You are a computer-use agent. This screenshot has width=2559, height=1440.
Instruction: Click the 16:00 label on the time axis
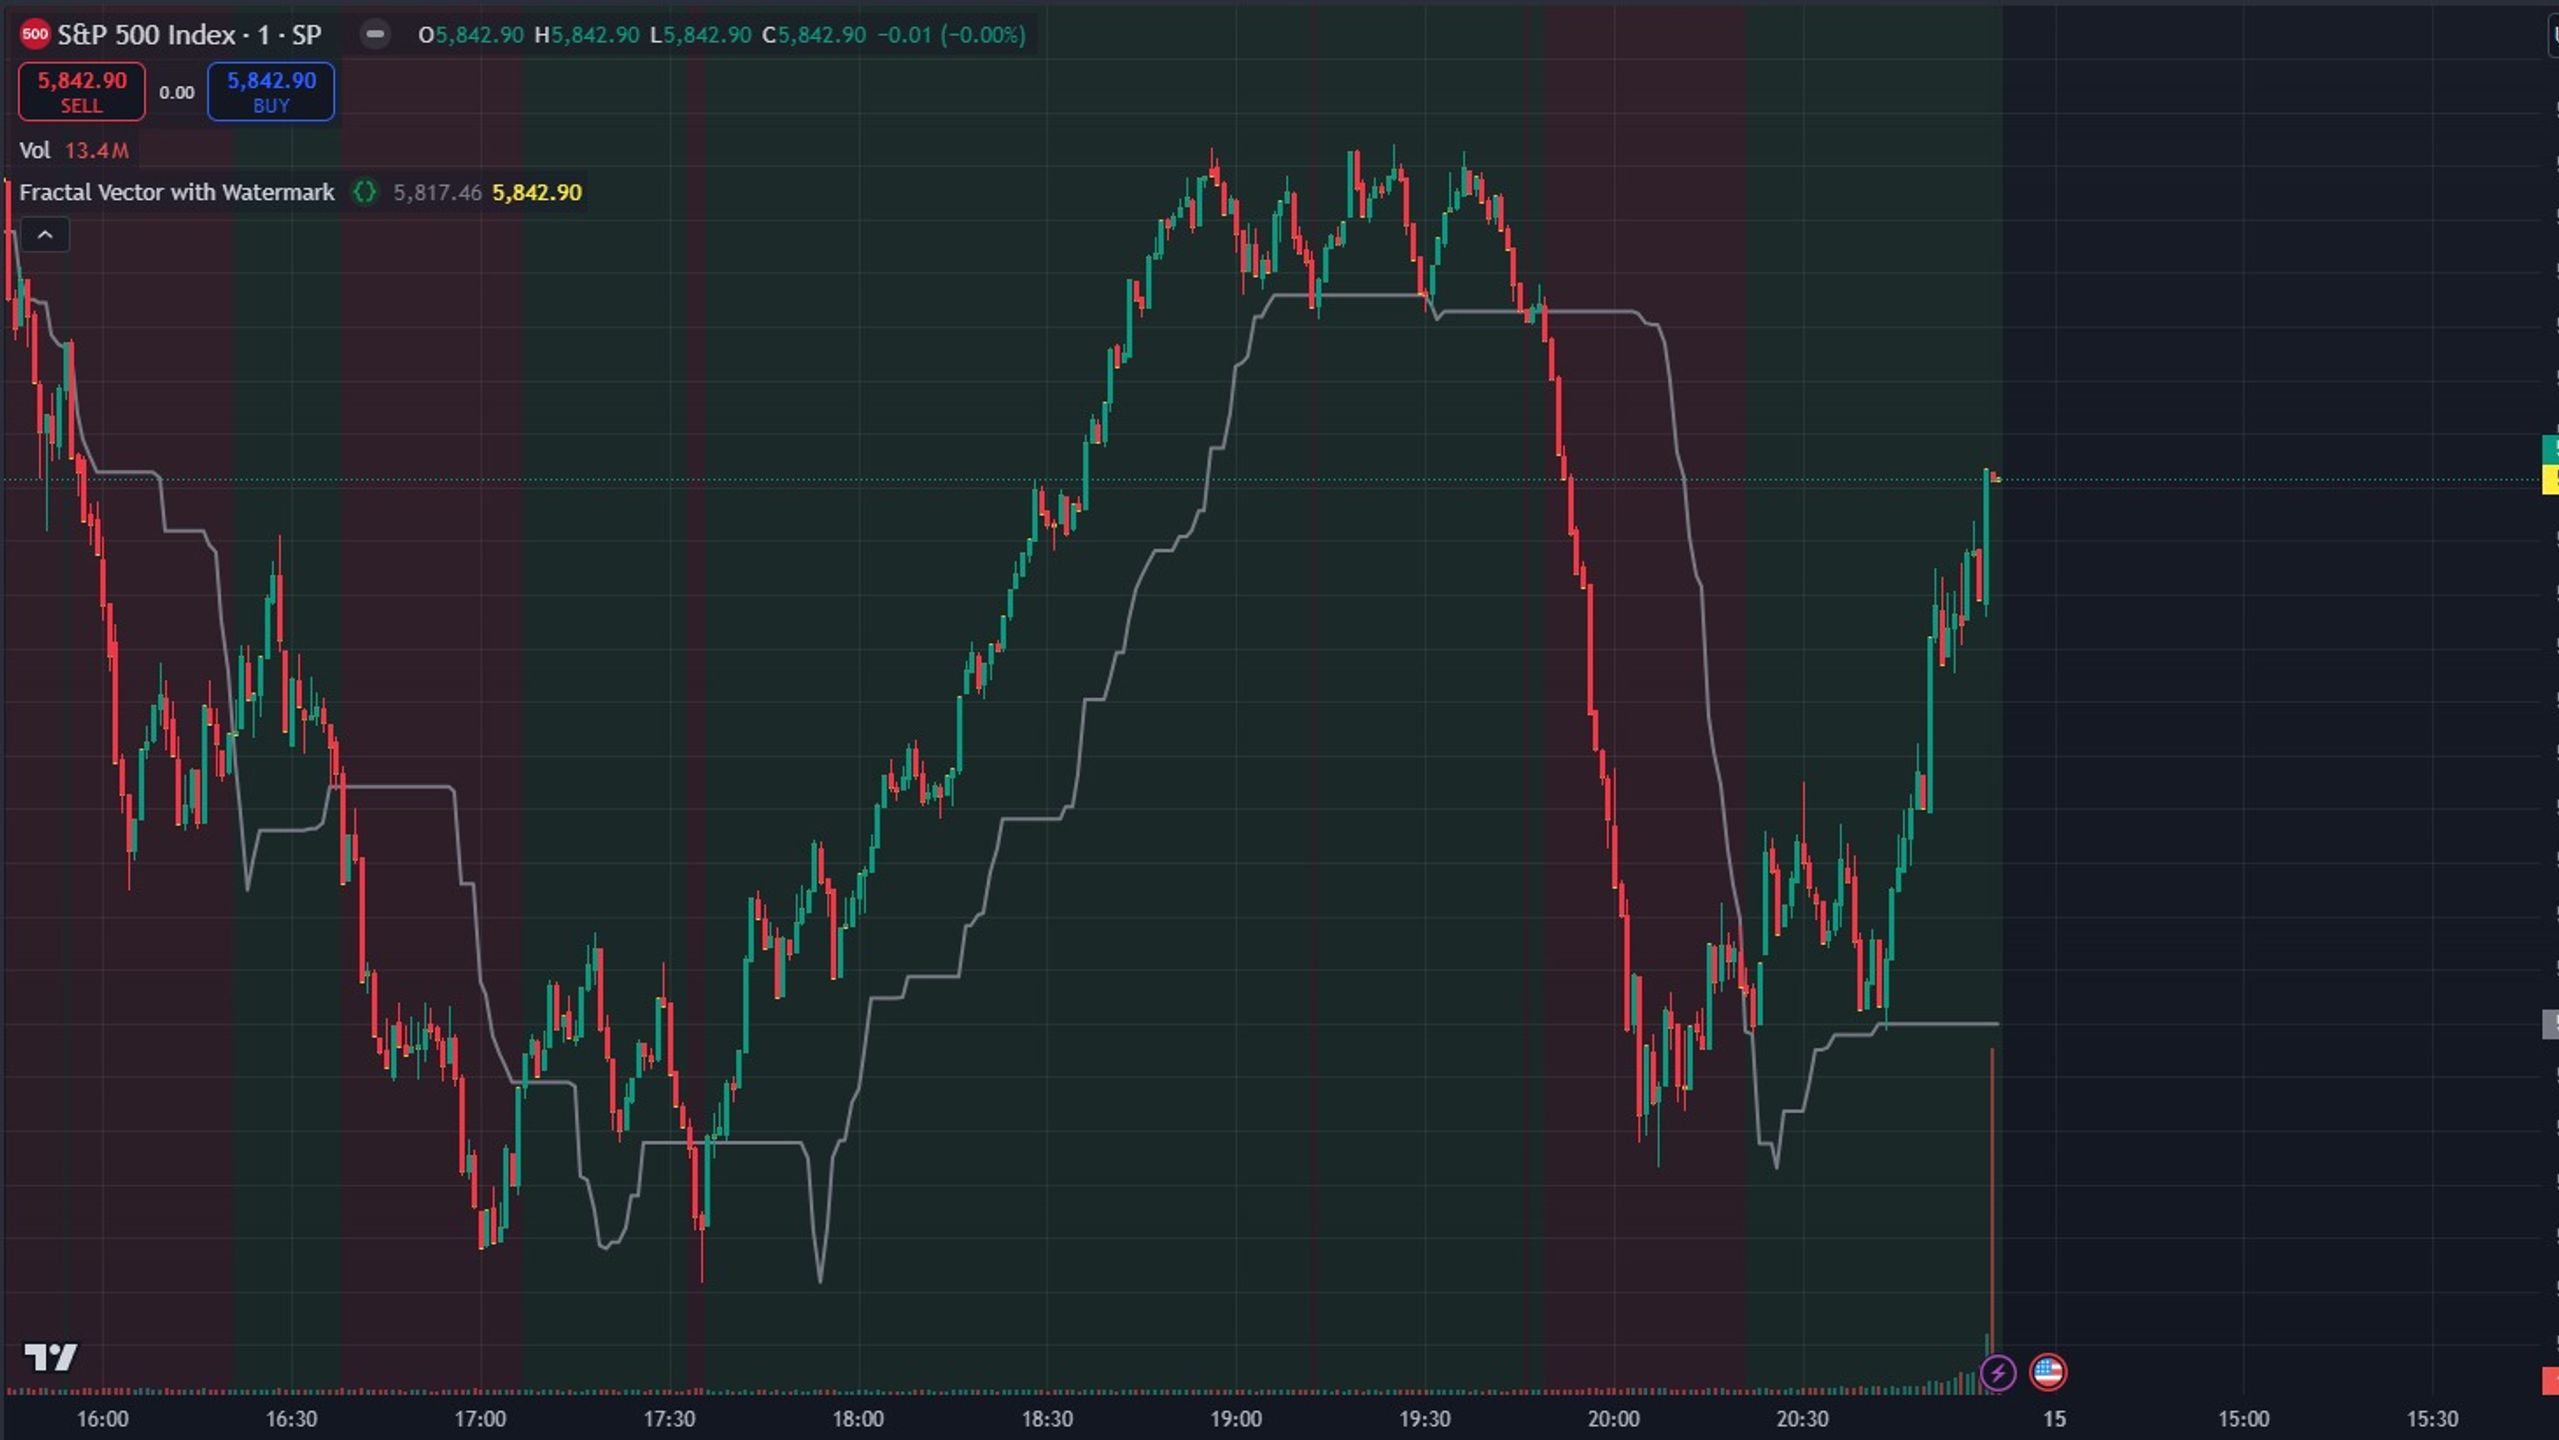click(103, 1419)
